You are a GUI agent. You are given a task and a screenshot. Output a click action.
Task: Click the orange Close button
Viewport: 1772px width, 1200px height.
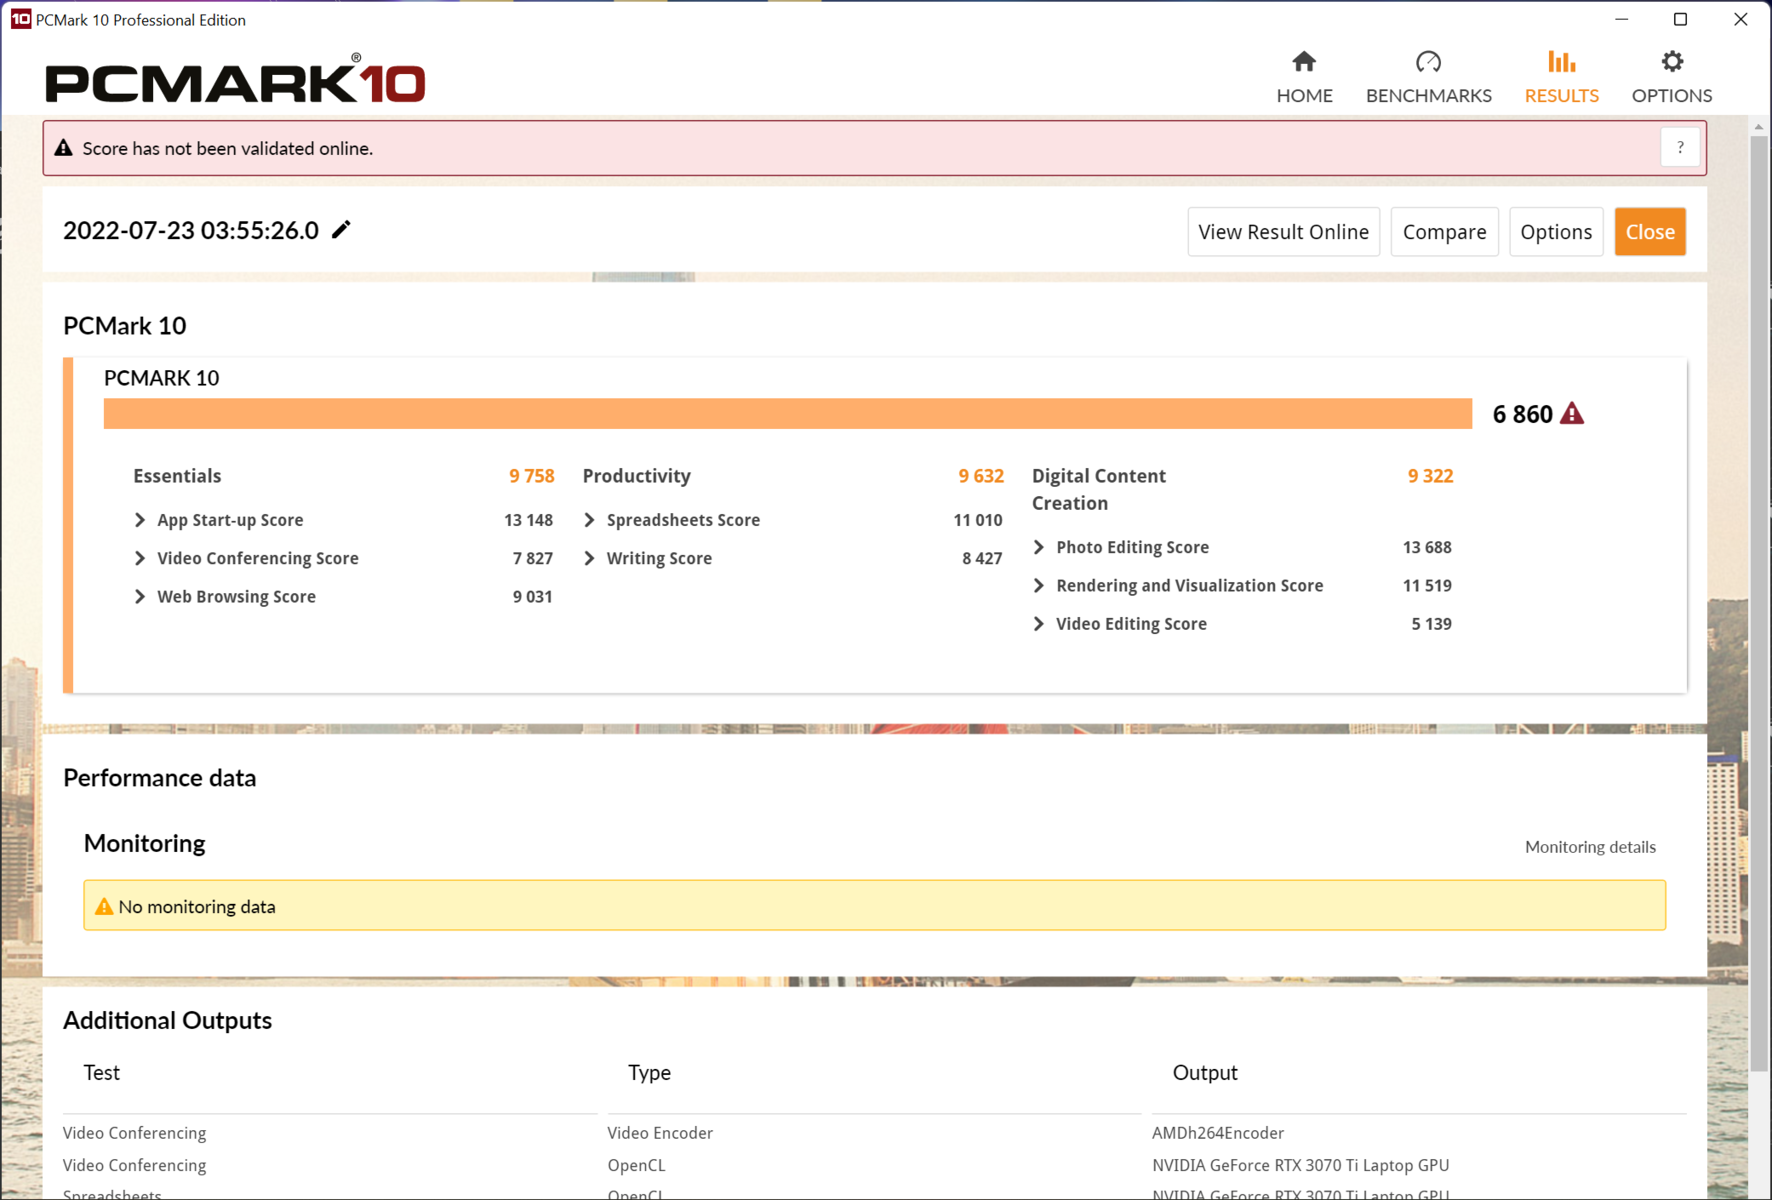(1649, 232)
